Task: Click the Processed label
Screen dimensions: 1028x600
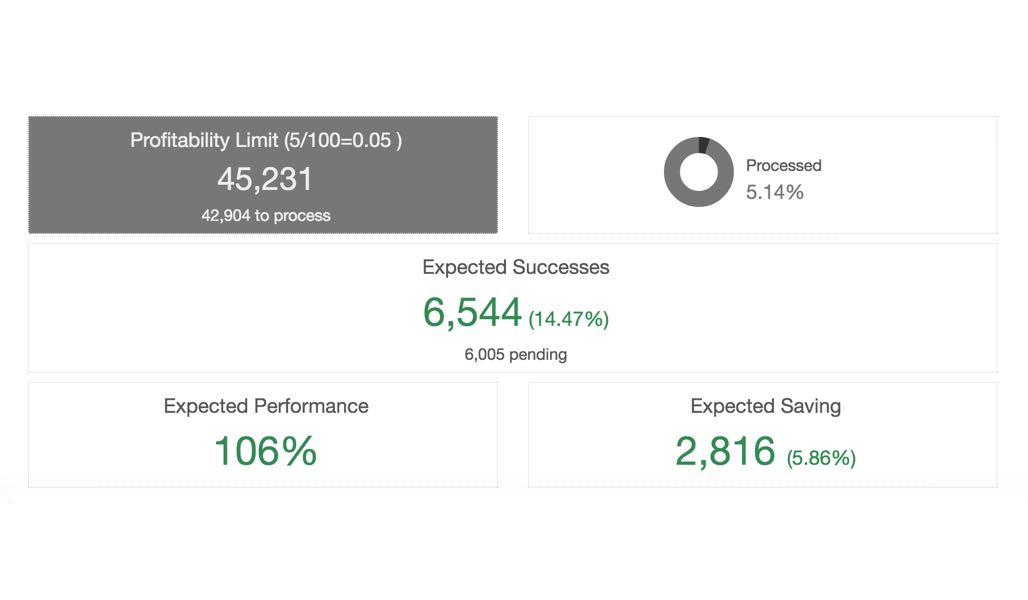Action: coord(783,165)
